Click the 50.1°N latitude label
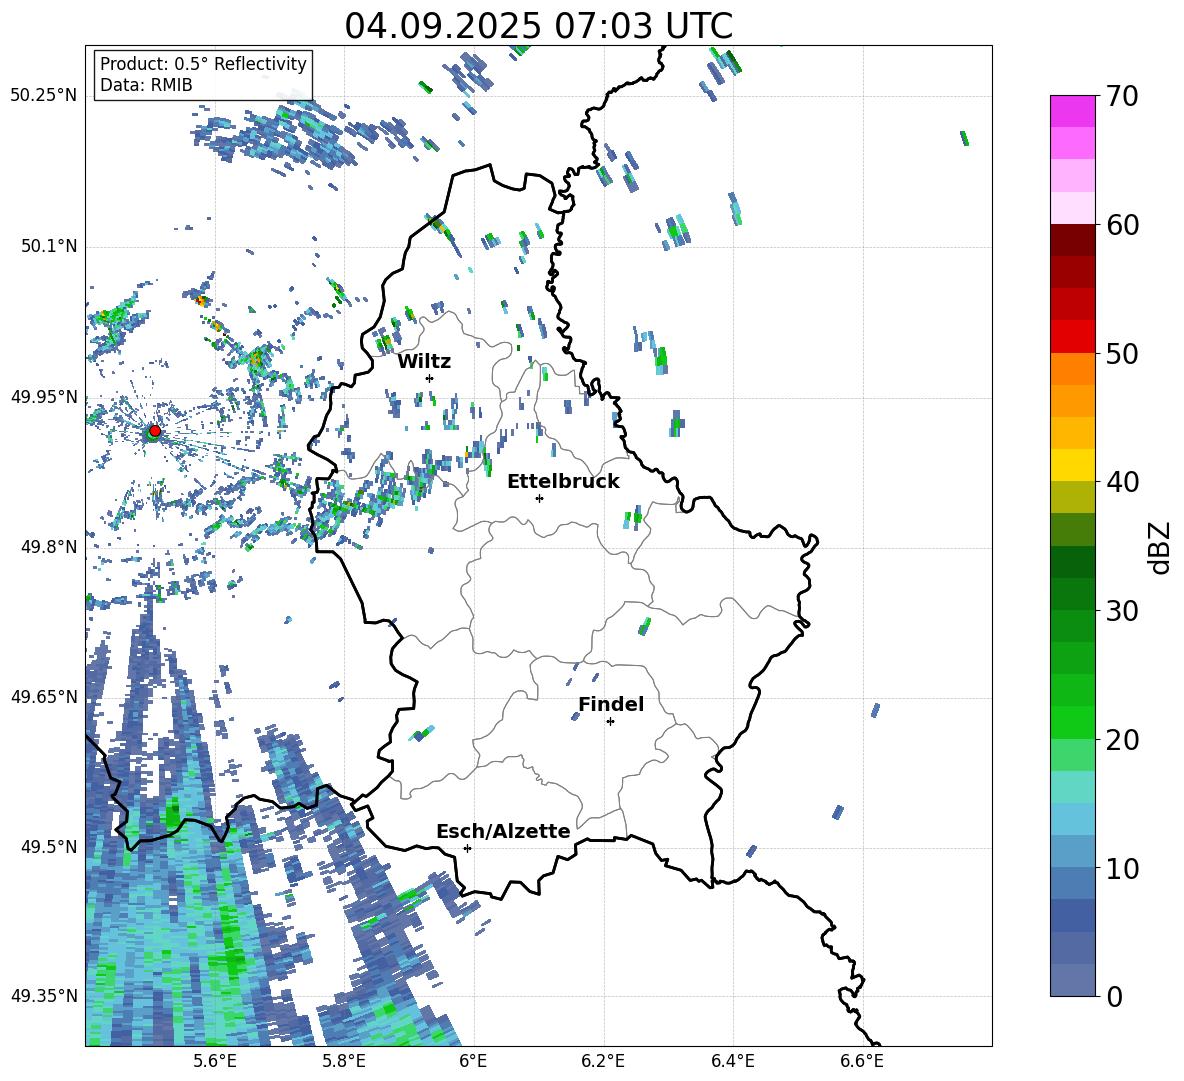Screen dimensions: 1184x1081 [x=48, y=246]
